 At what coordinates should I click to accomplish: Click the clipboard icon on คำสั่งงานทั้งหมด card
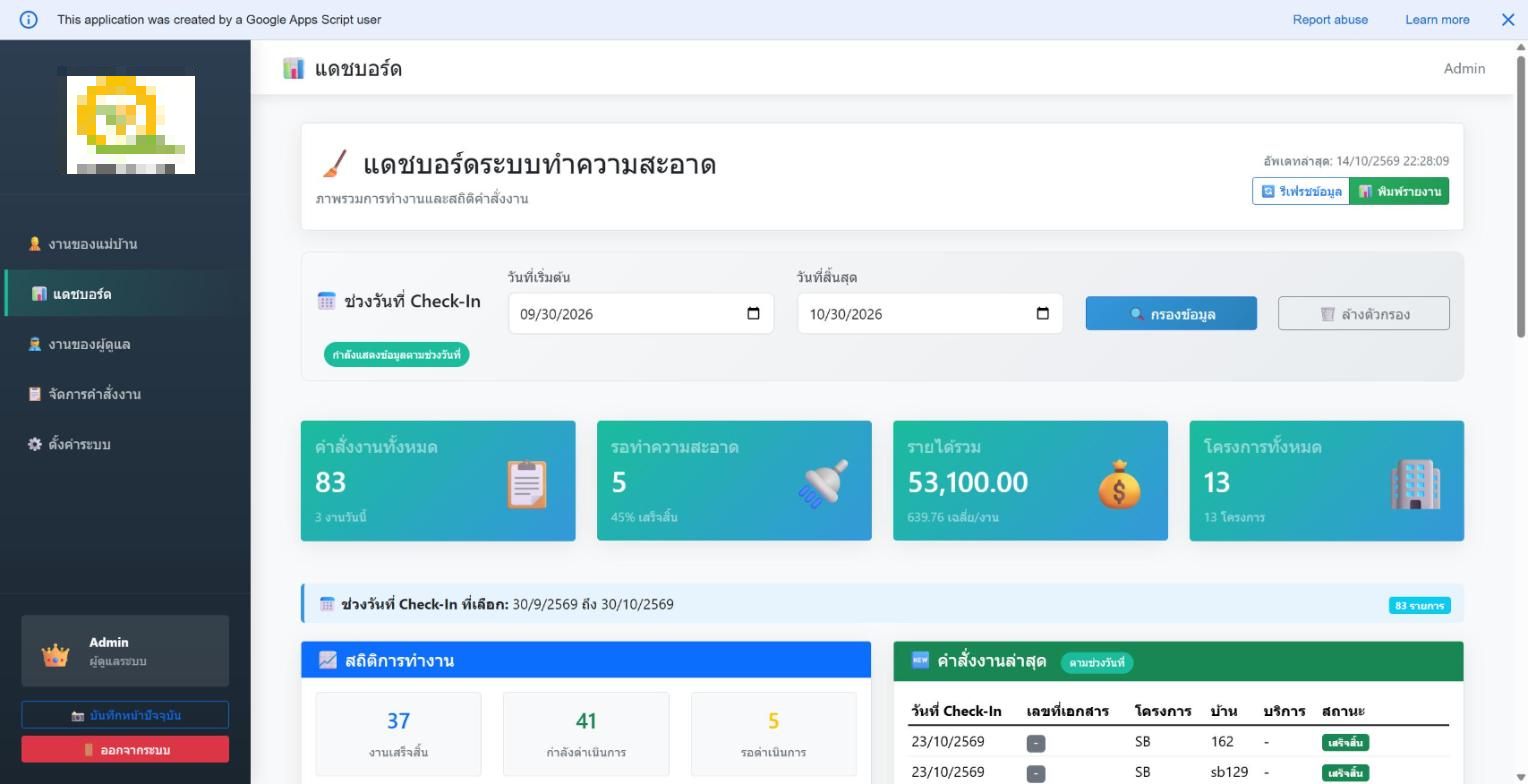tap(526, 484)
